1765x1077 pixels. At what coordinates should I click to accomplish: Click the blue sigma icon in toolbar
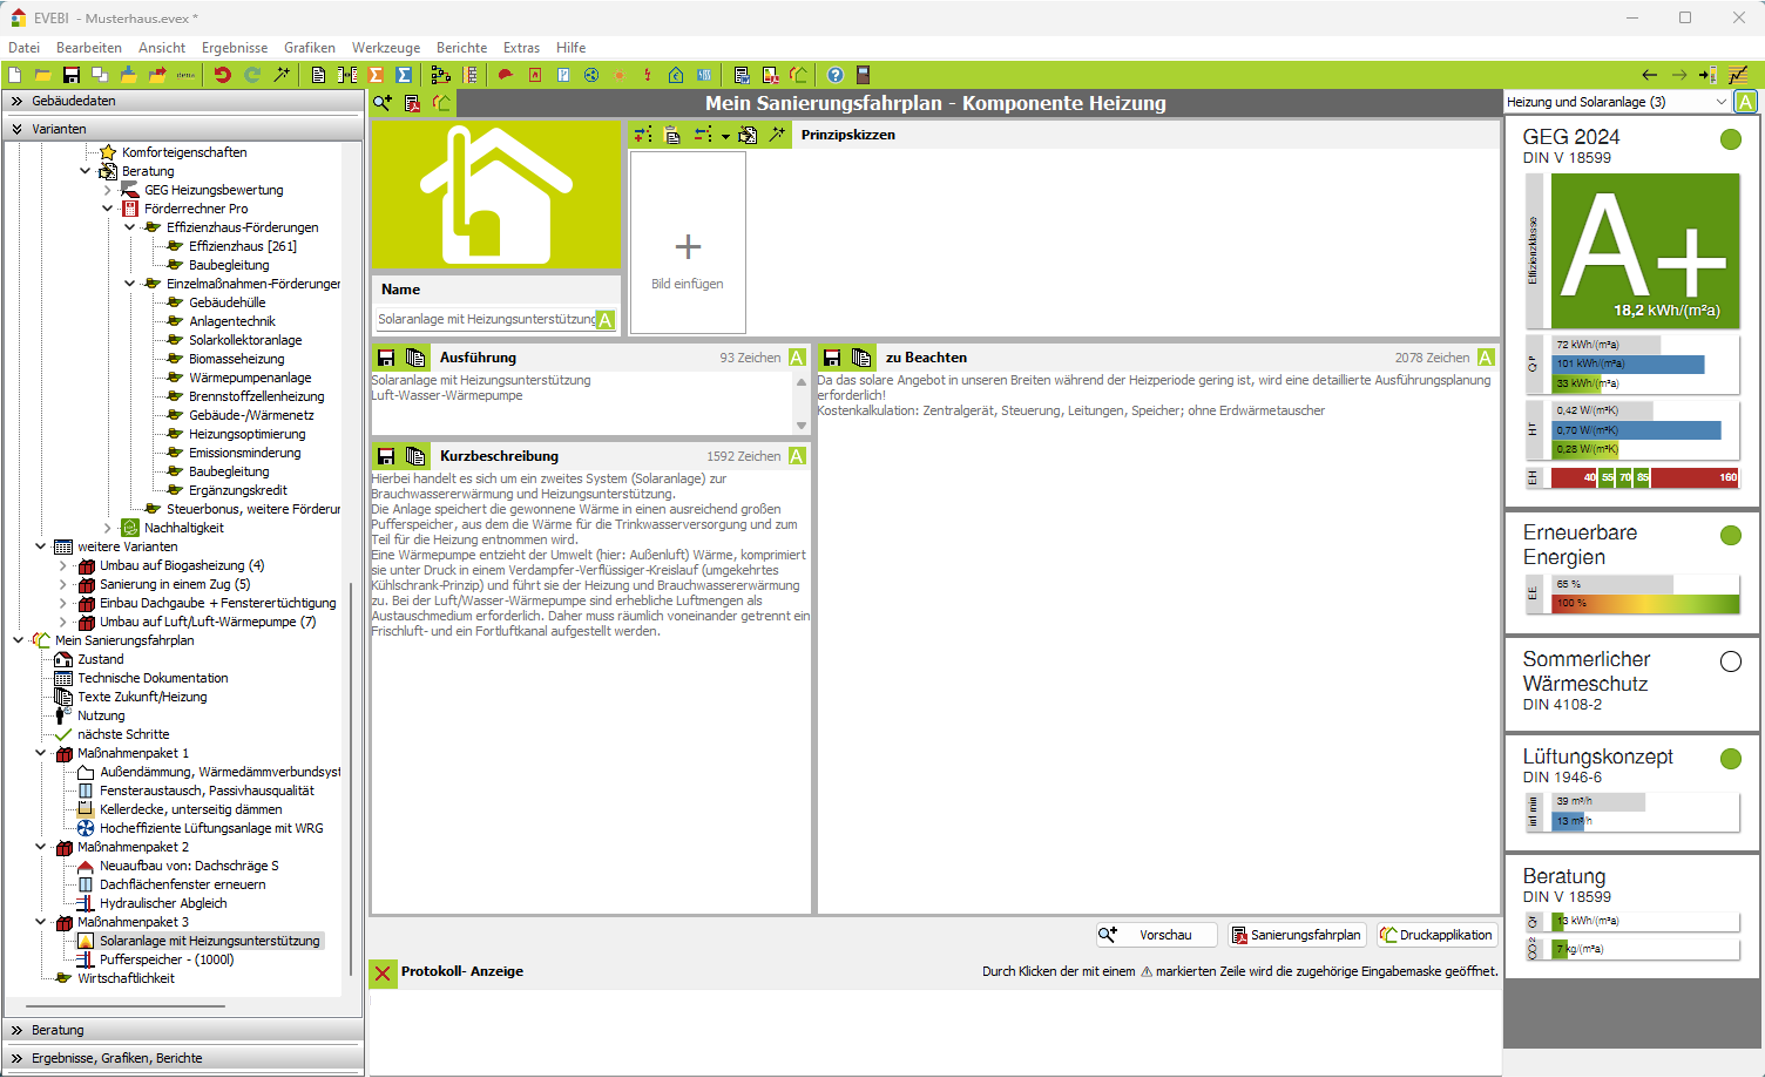(x=404, y=75)
